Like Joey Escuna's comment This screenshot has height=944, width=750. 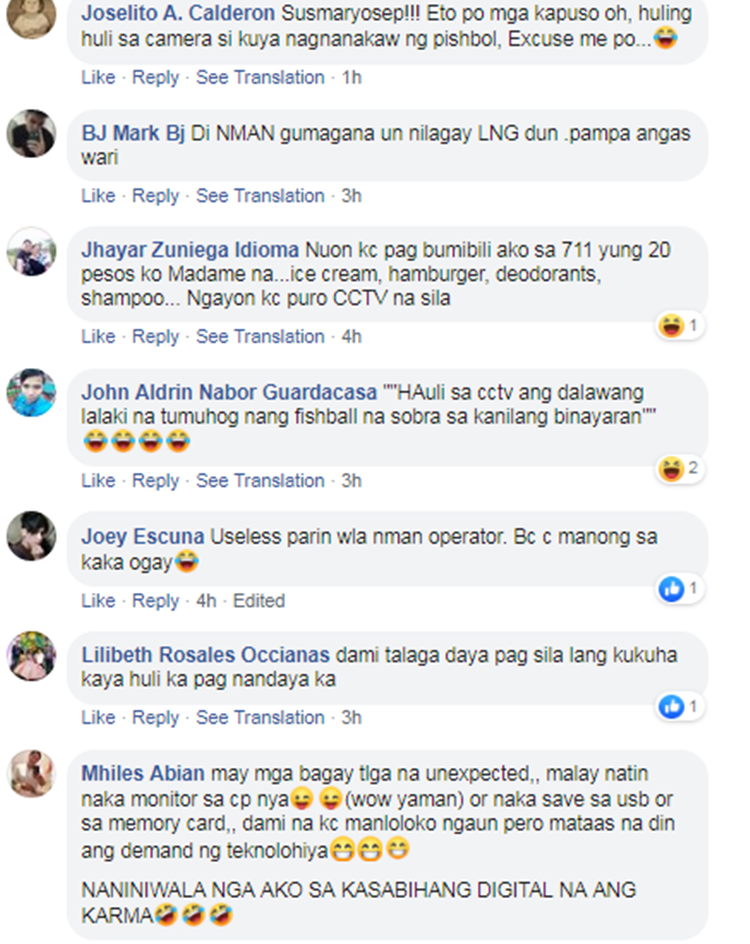[x=98, y=601]
